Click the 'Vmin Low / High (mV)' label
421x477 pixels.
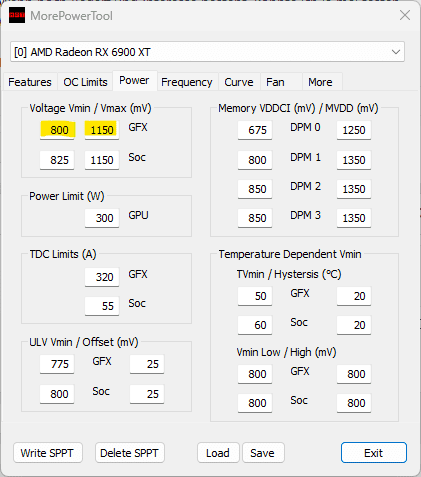[x=286, y=352]
